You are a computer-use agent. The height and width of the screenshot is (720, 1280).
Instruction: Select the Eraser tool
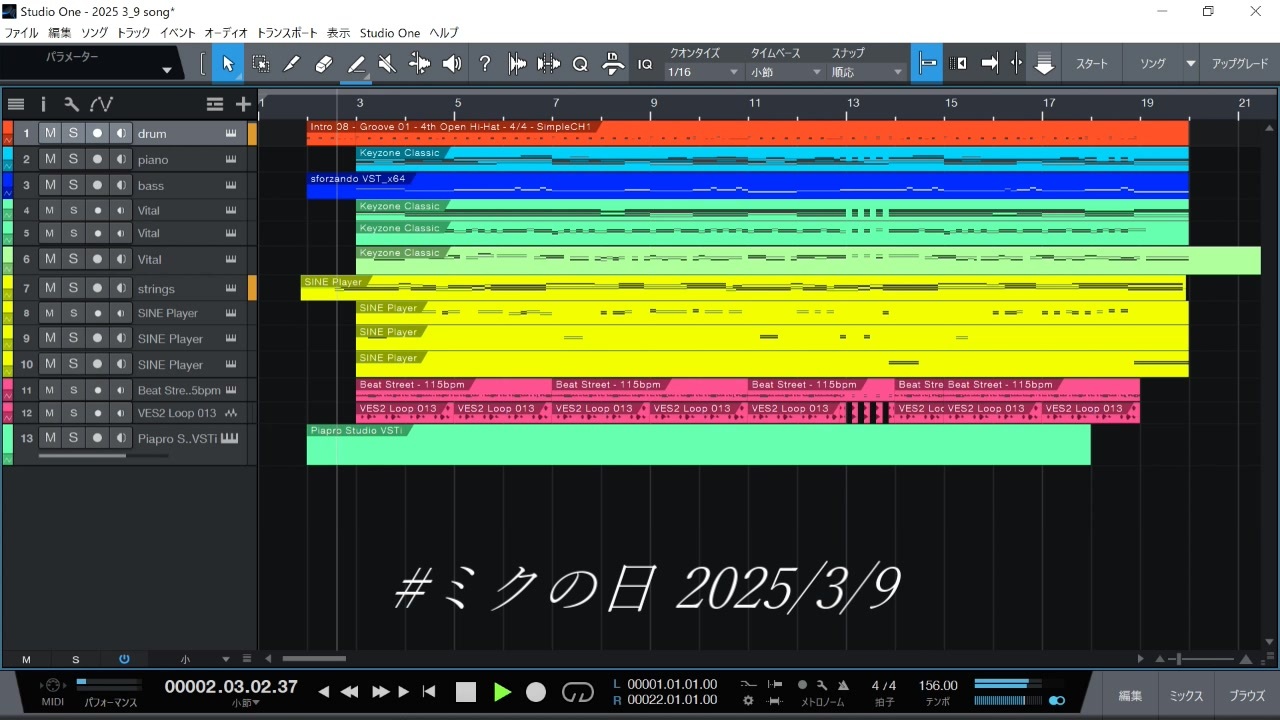(x=323, y=64)
